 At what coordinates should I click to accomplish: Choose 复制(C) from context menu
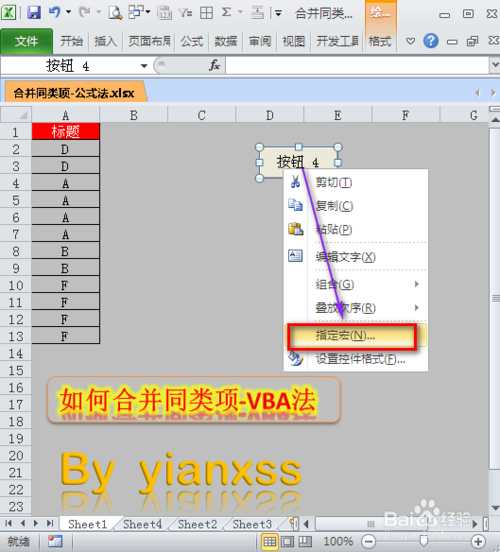pos(356,206)
